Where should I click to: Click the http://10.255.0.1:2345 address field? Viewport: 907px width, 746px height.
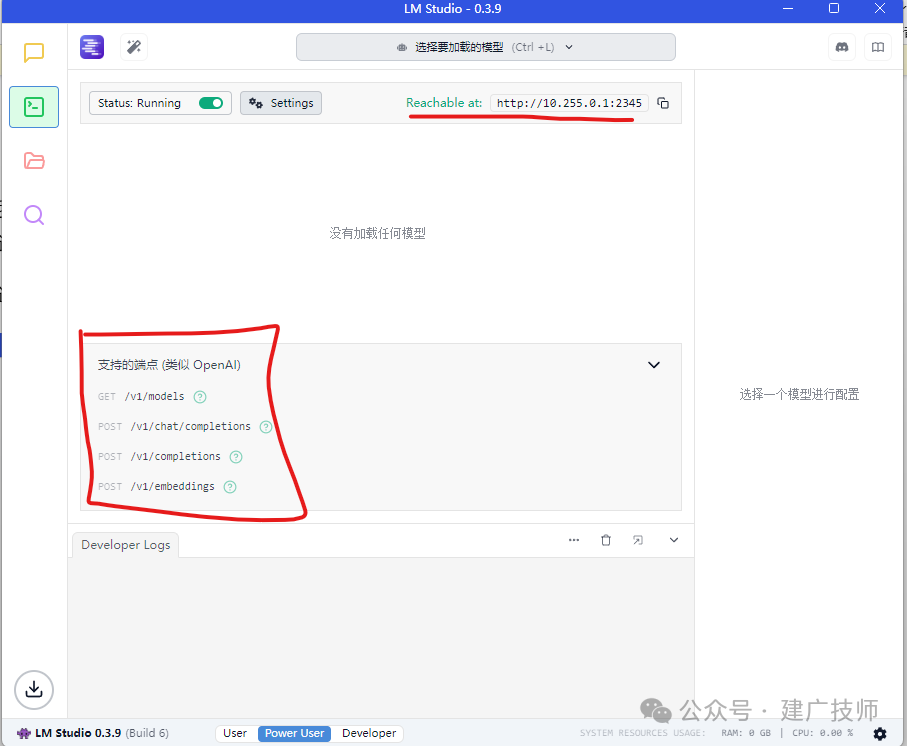569,103
